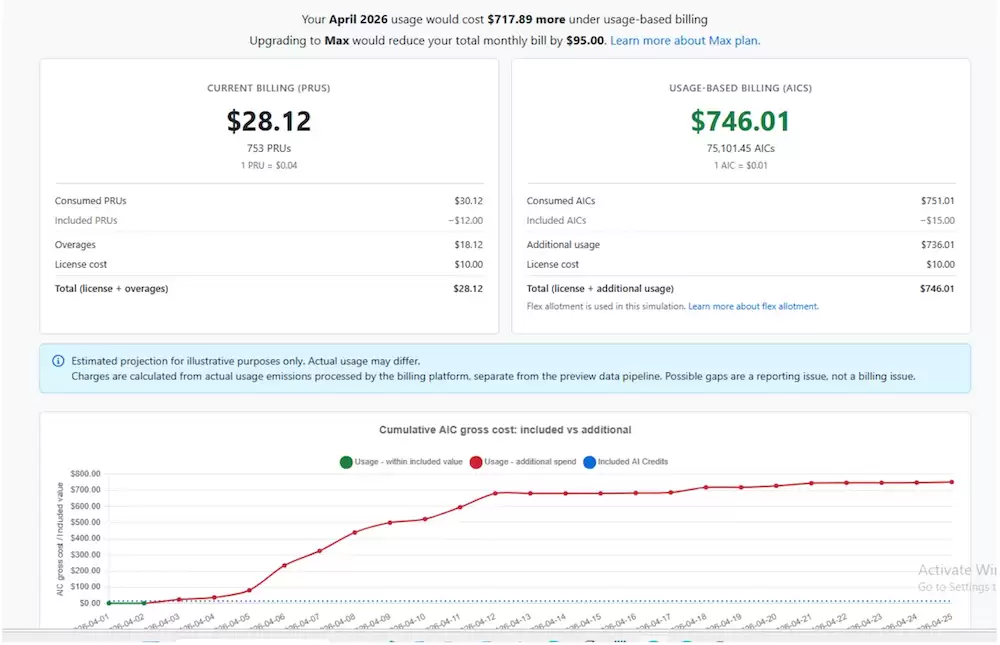This screenshot has width=1000, height=645.
Task: Toggle red additional spend legend swatch
Action: click(476, 462)
